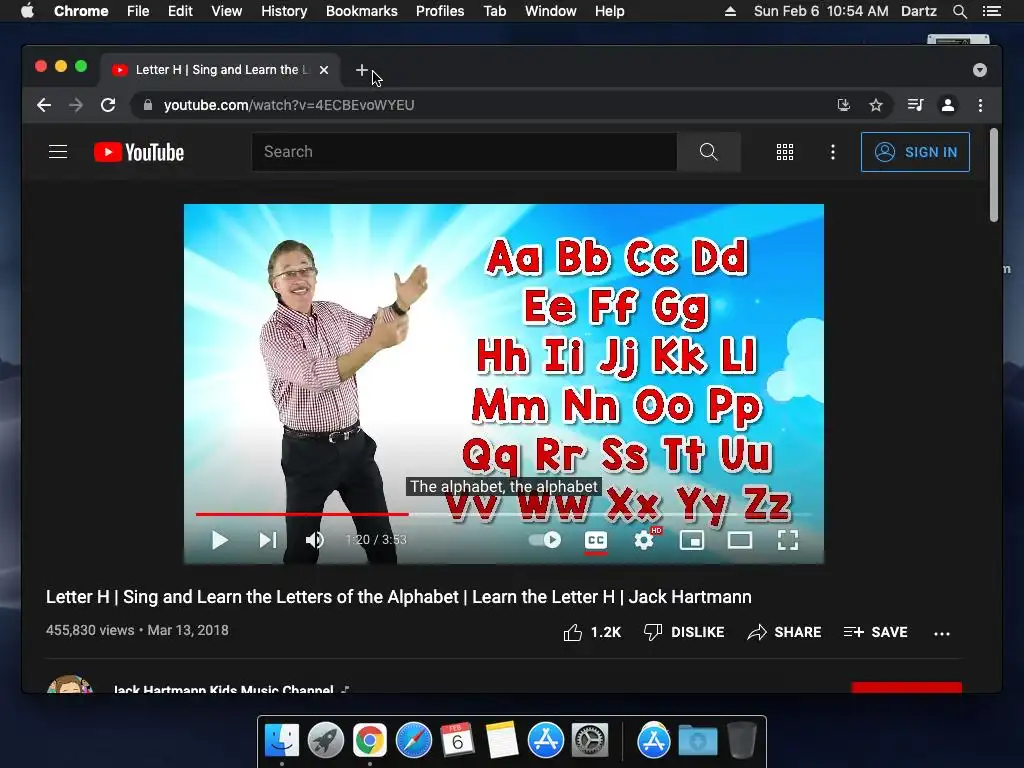Open Chrome media controls icon
This screenshot has height=768, width=1024.
click(916, 105)
